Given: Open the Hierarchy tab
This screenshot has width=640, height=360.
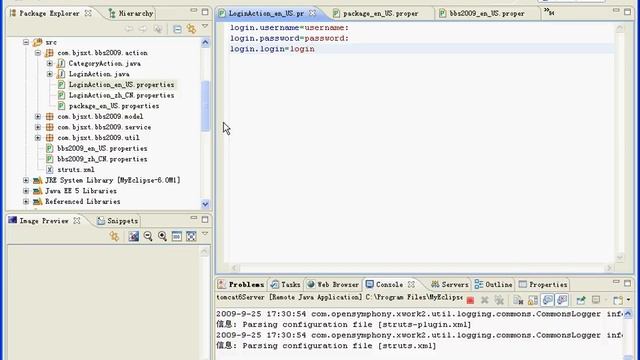Looking at the screenshot, I should coord(131,13).
